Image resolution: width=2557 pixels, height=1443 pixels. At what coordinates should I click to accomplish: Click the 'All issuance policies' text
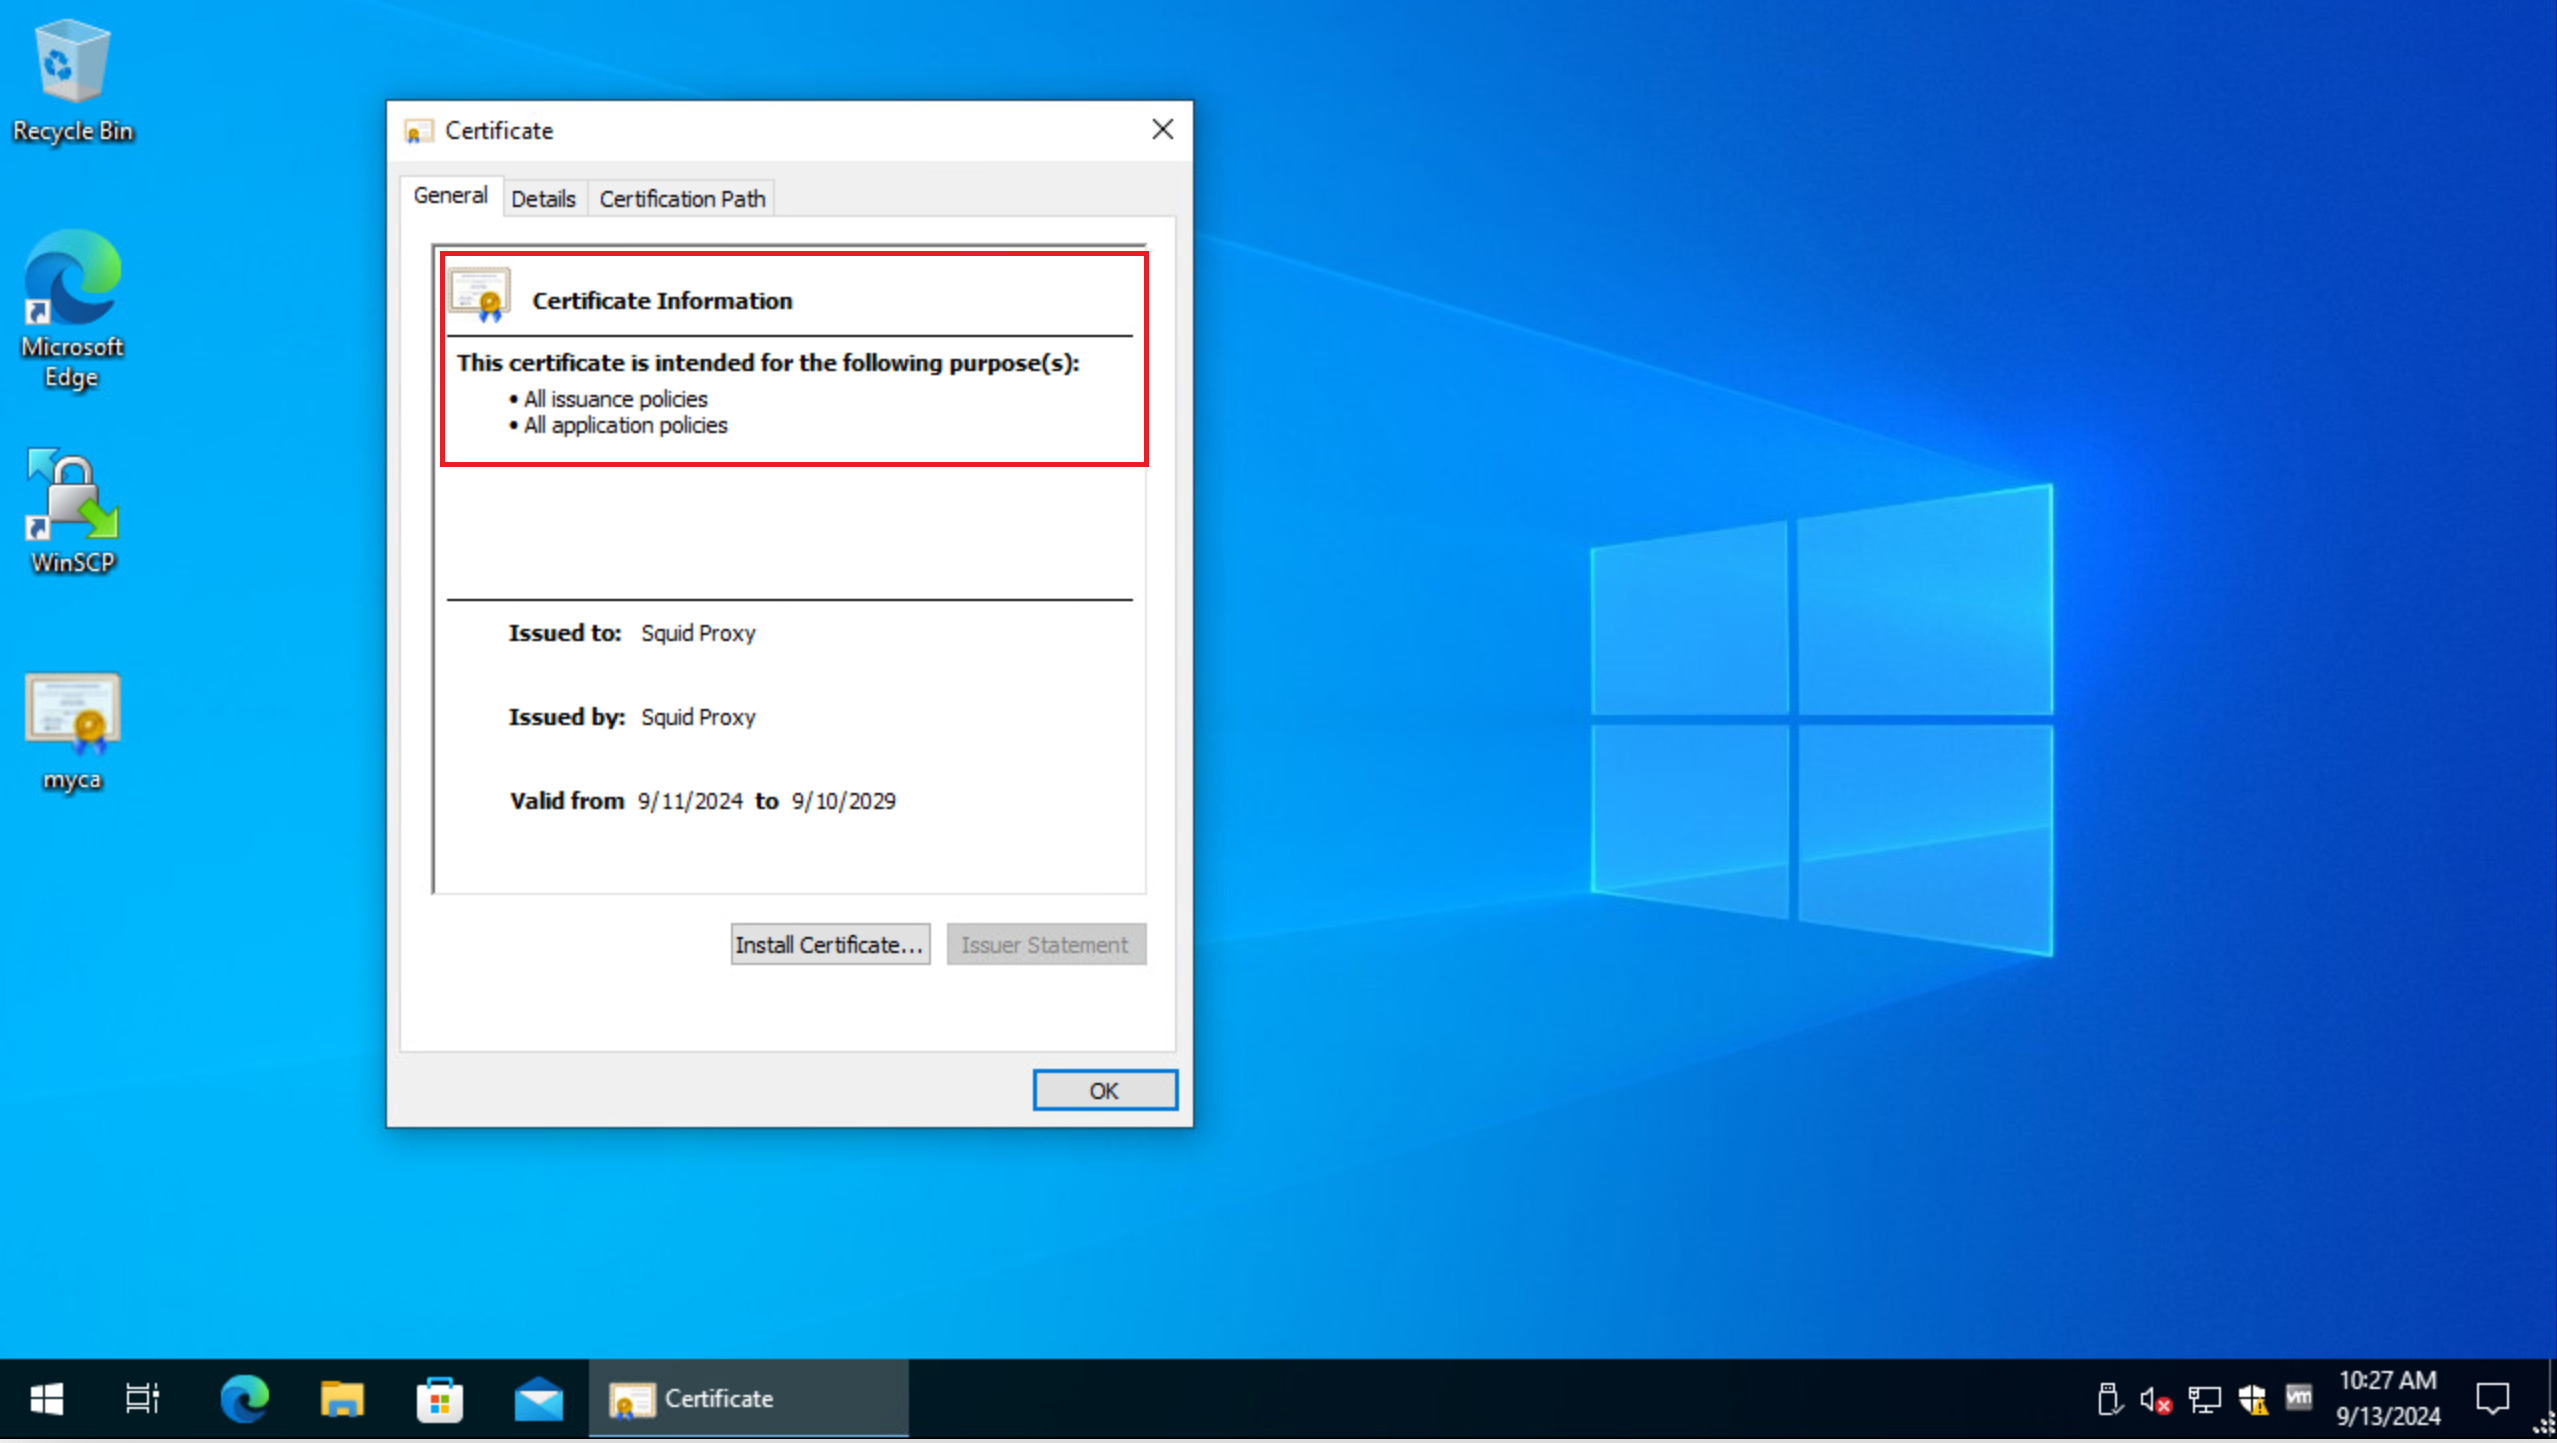616,399
